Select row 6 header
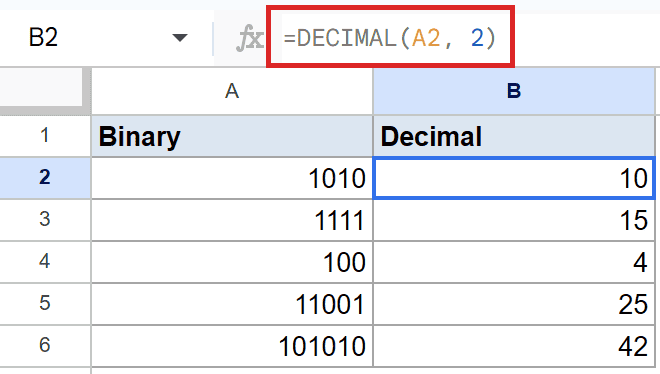 (45, 345)
